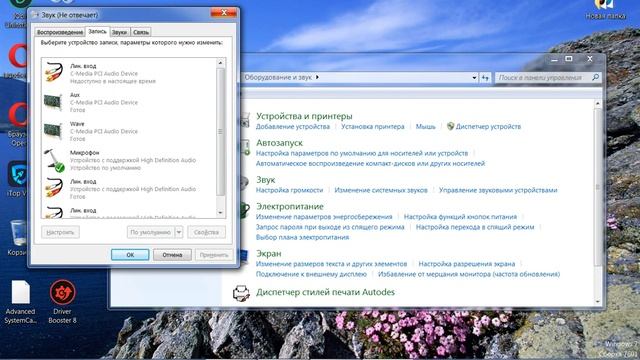Open Настройка функций кнопок питания link
This screenshot has height=360, width=640.
[x=460, y=217]
